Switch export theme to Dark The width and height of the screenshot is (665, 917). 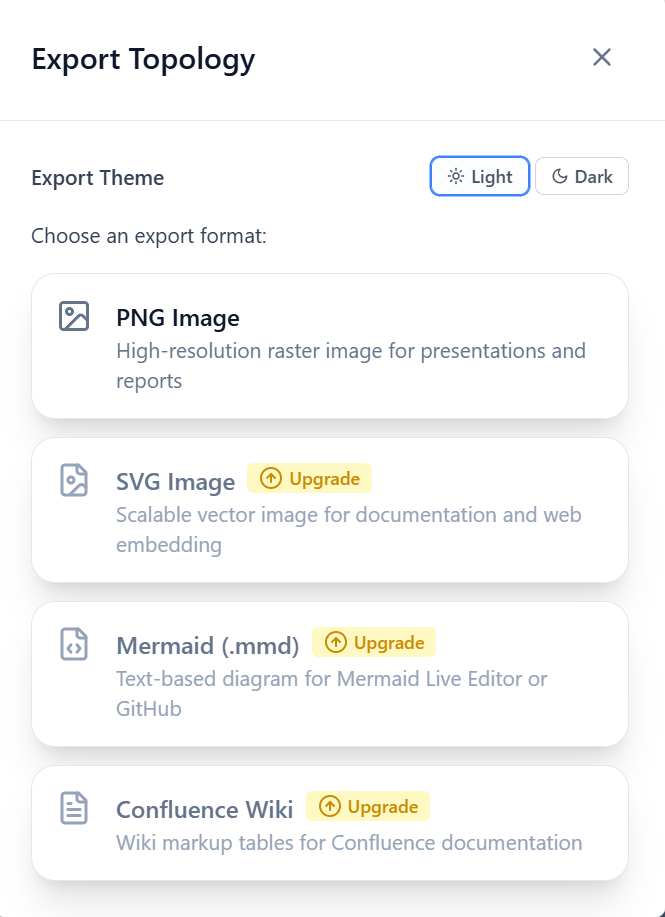[582, 177]
